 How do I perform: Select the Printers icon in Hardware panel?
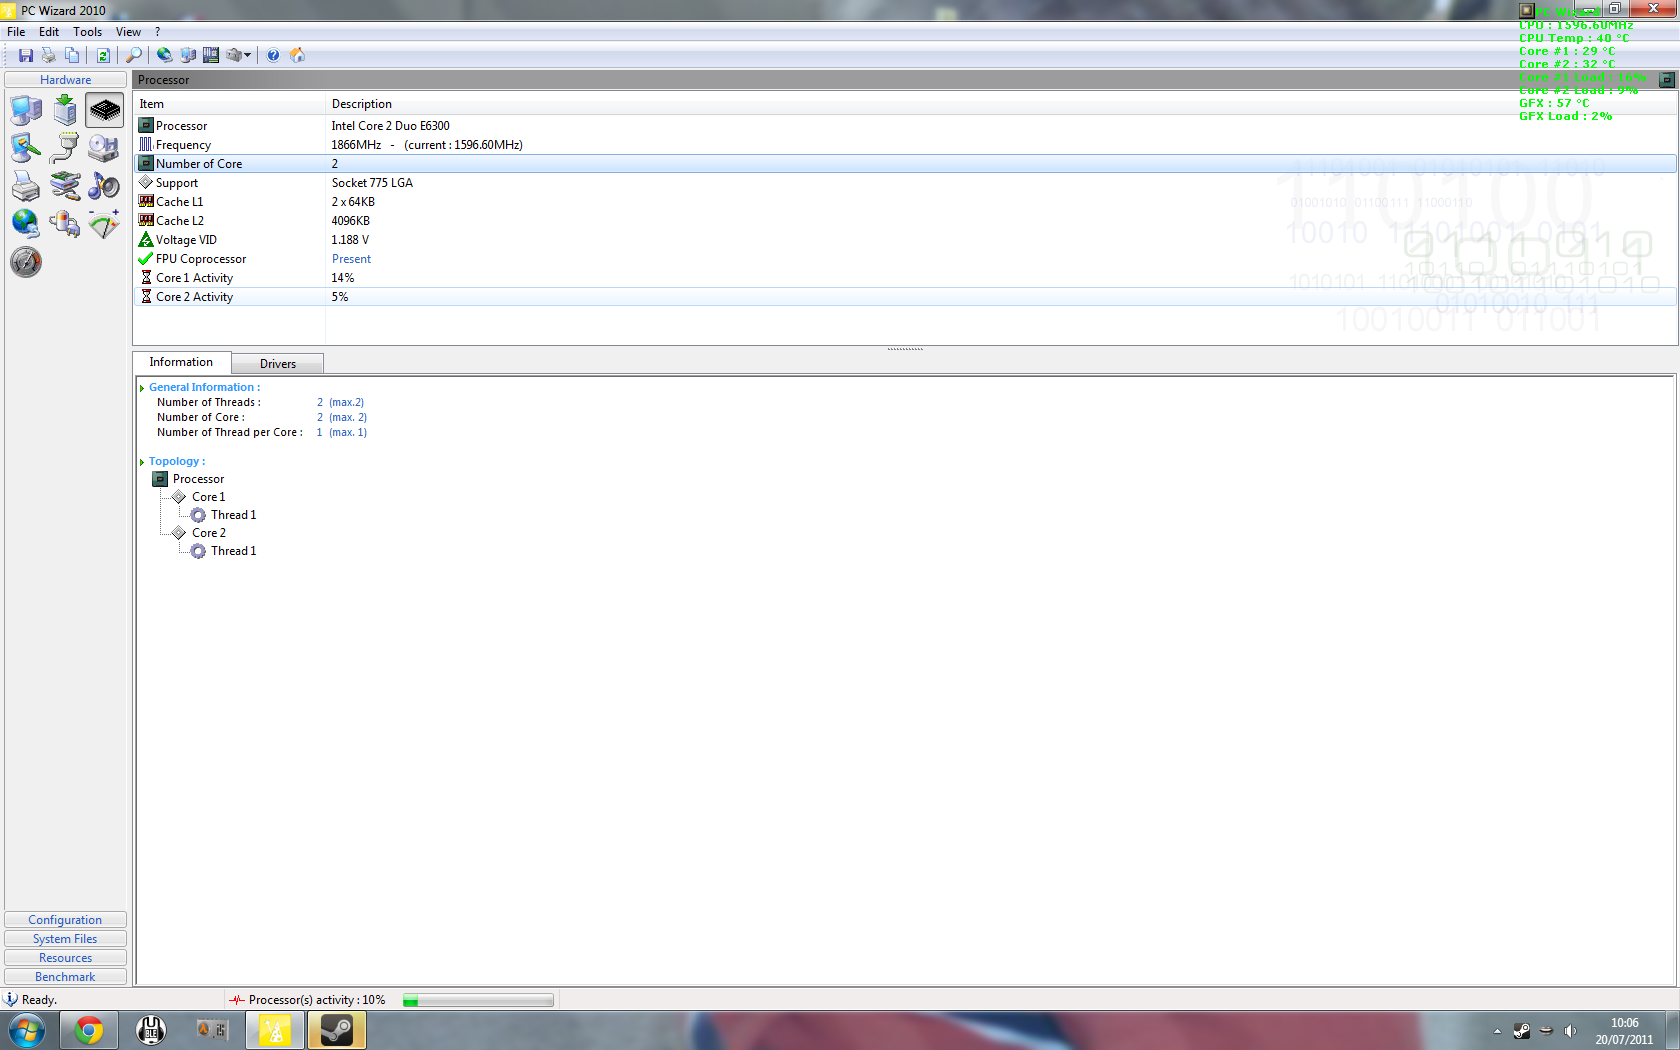click(26, 186)
